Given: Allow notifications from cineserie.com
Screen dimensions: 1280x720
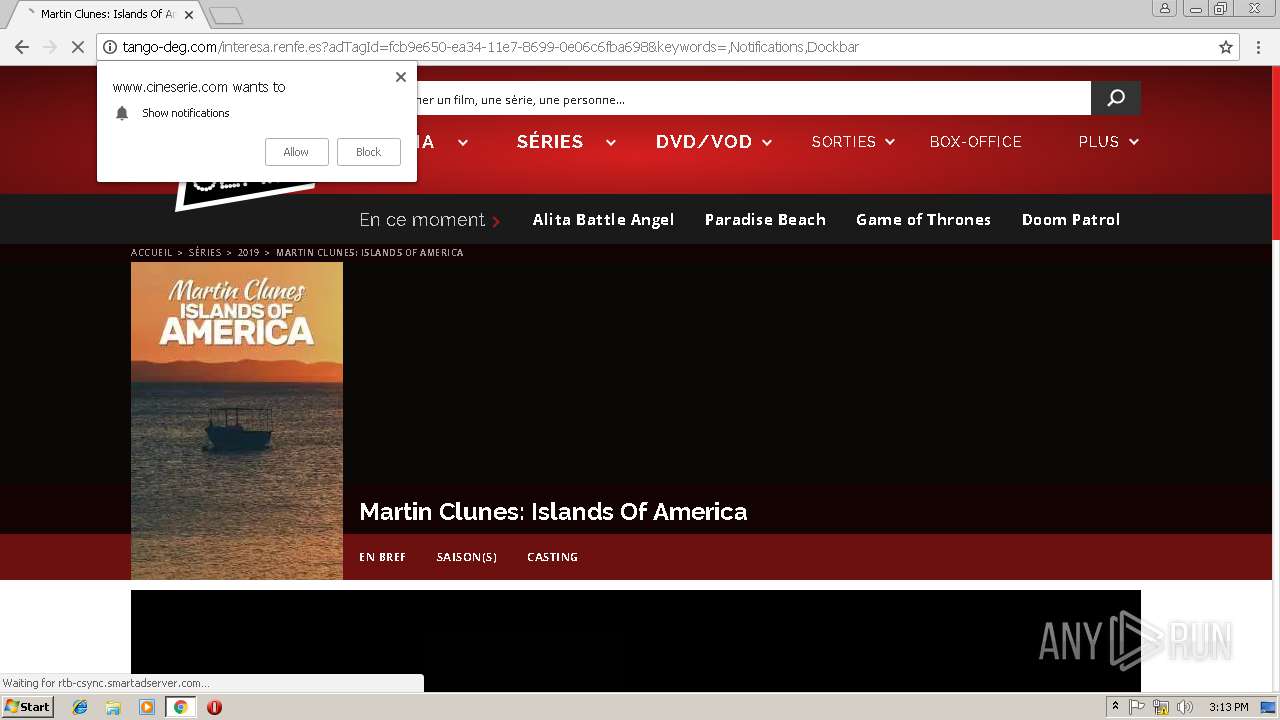Looking at the screenshot, I should (x=296, y=152).
